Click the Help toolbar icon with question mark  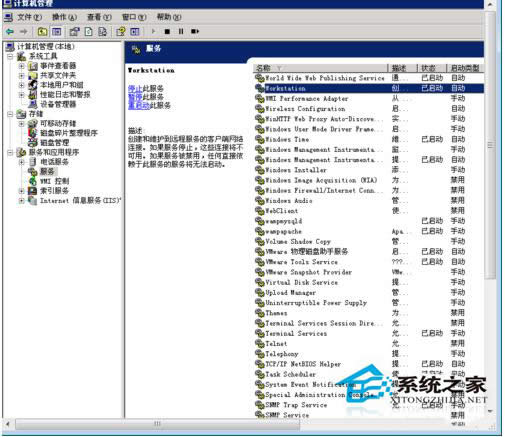coord(121,32)
